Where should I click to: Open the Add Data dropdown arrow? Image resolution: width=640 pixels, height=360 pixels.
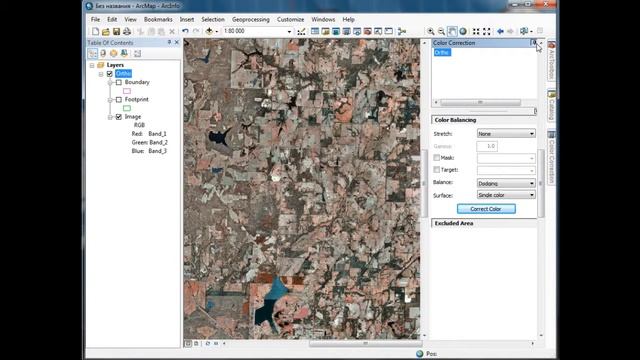pos(217,31)
